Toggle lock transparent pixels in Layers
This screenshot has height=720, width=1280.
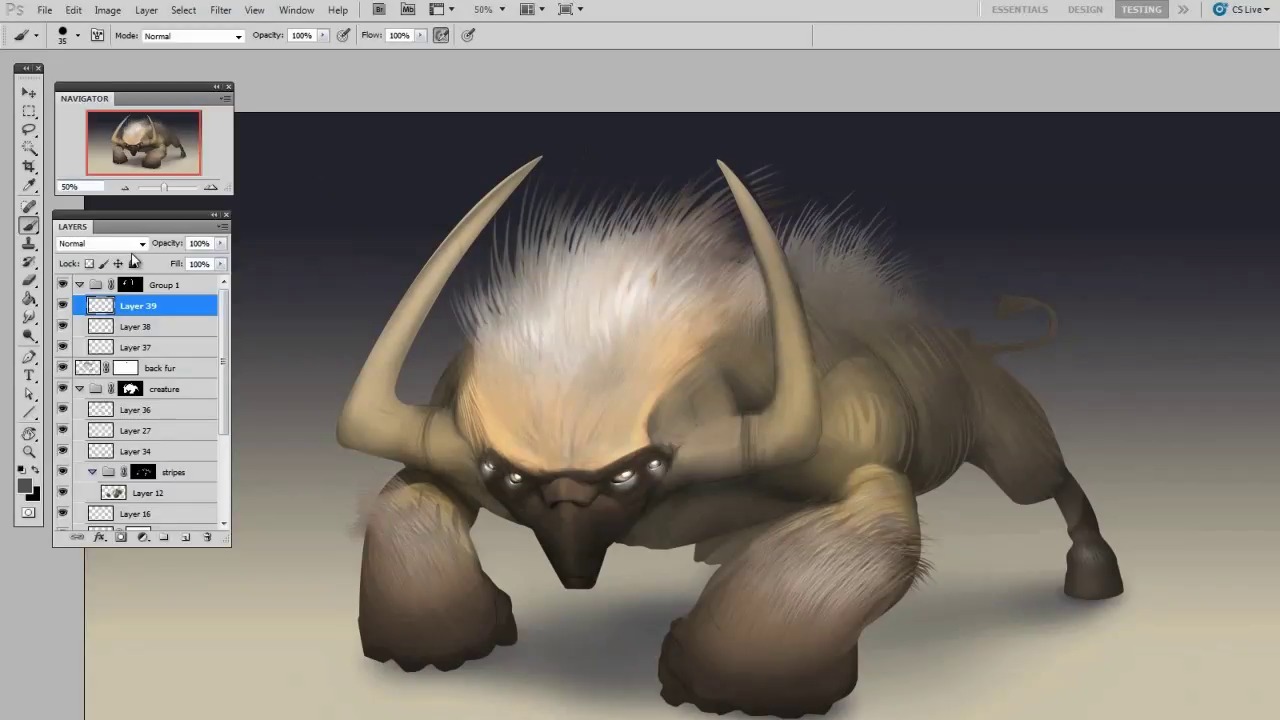click(x=89, y=264)
